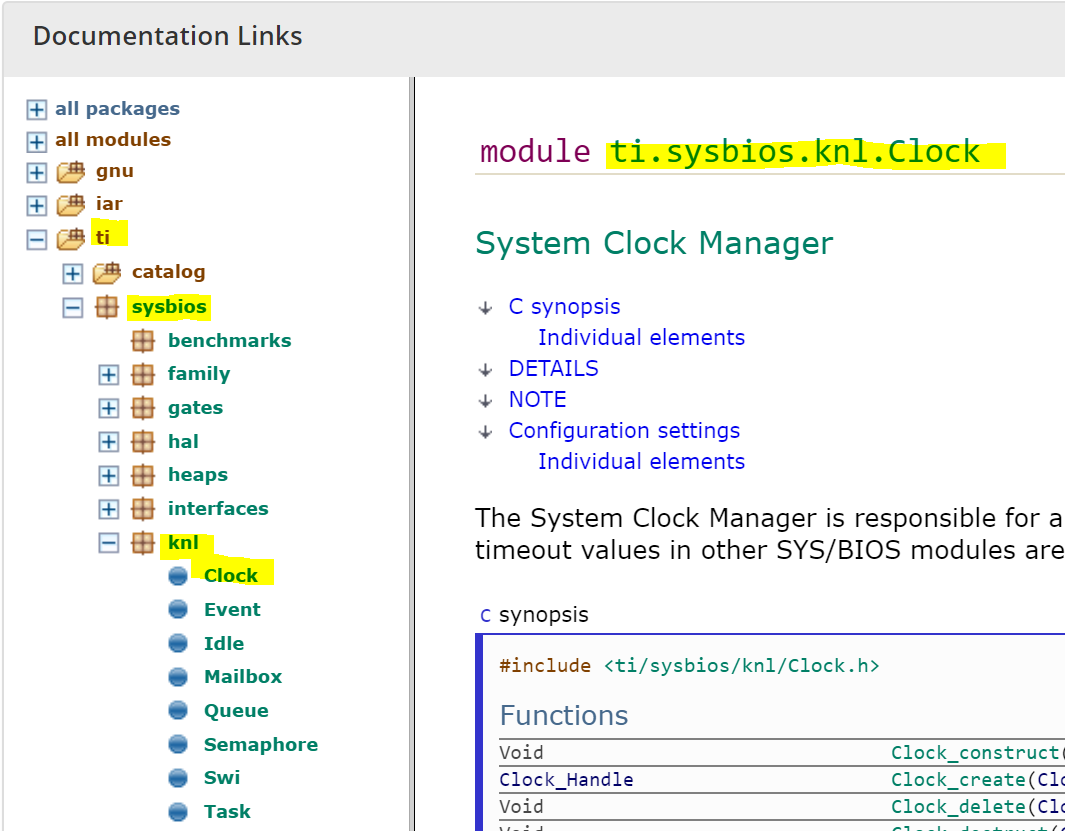This screenshot has width=1065, height=831.
Task: Click the Mailbox module bullet icon
Action: coord(178,677)
